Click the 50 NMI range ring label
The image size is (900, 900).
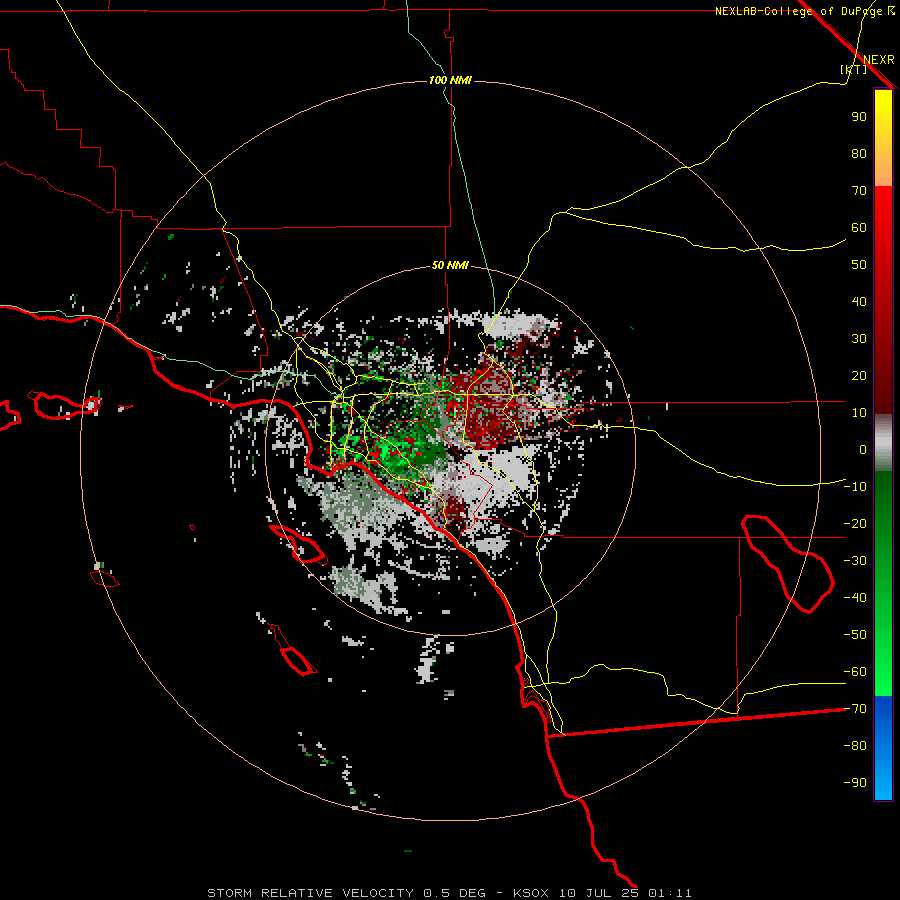point(450,265)
